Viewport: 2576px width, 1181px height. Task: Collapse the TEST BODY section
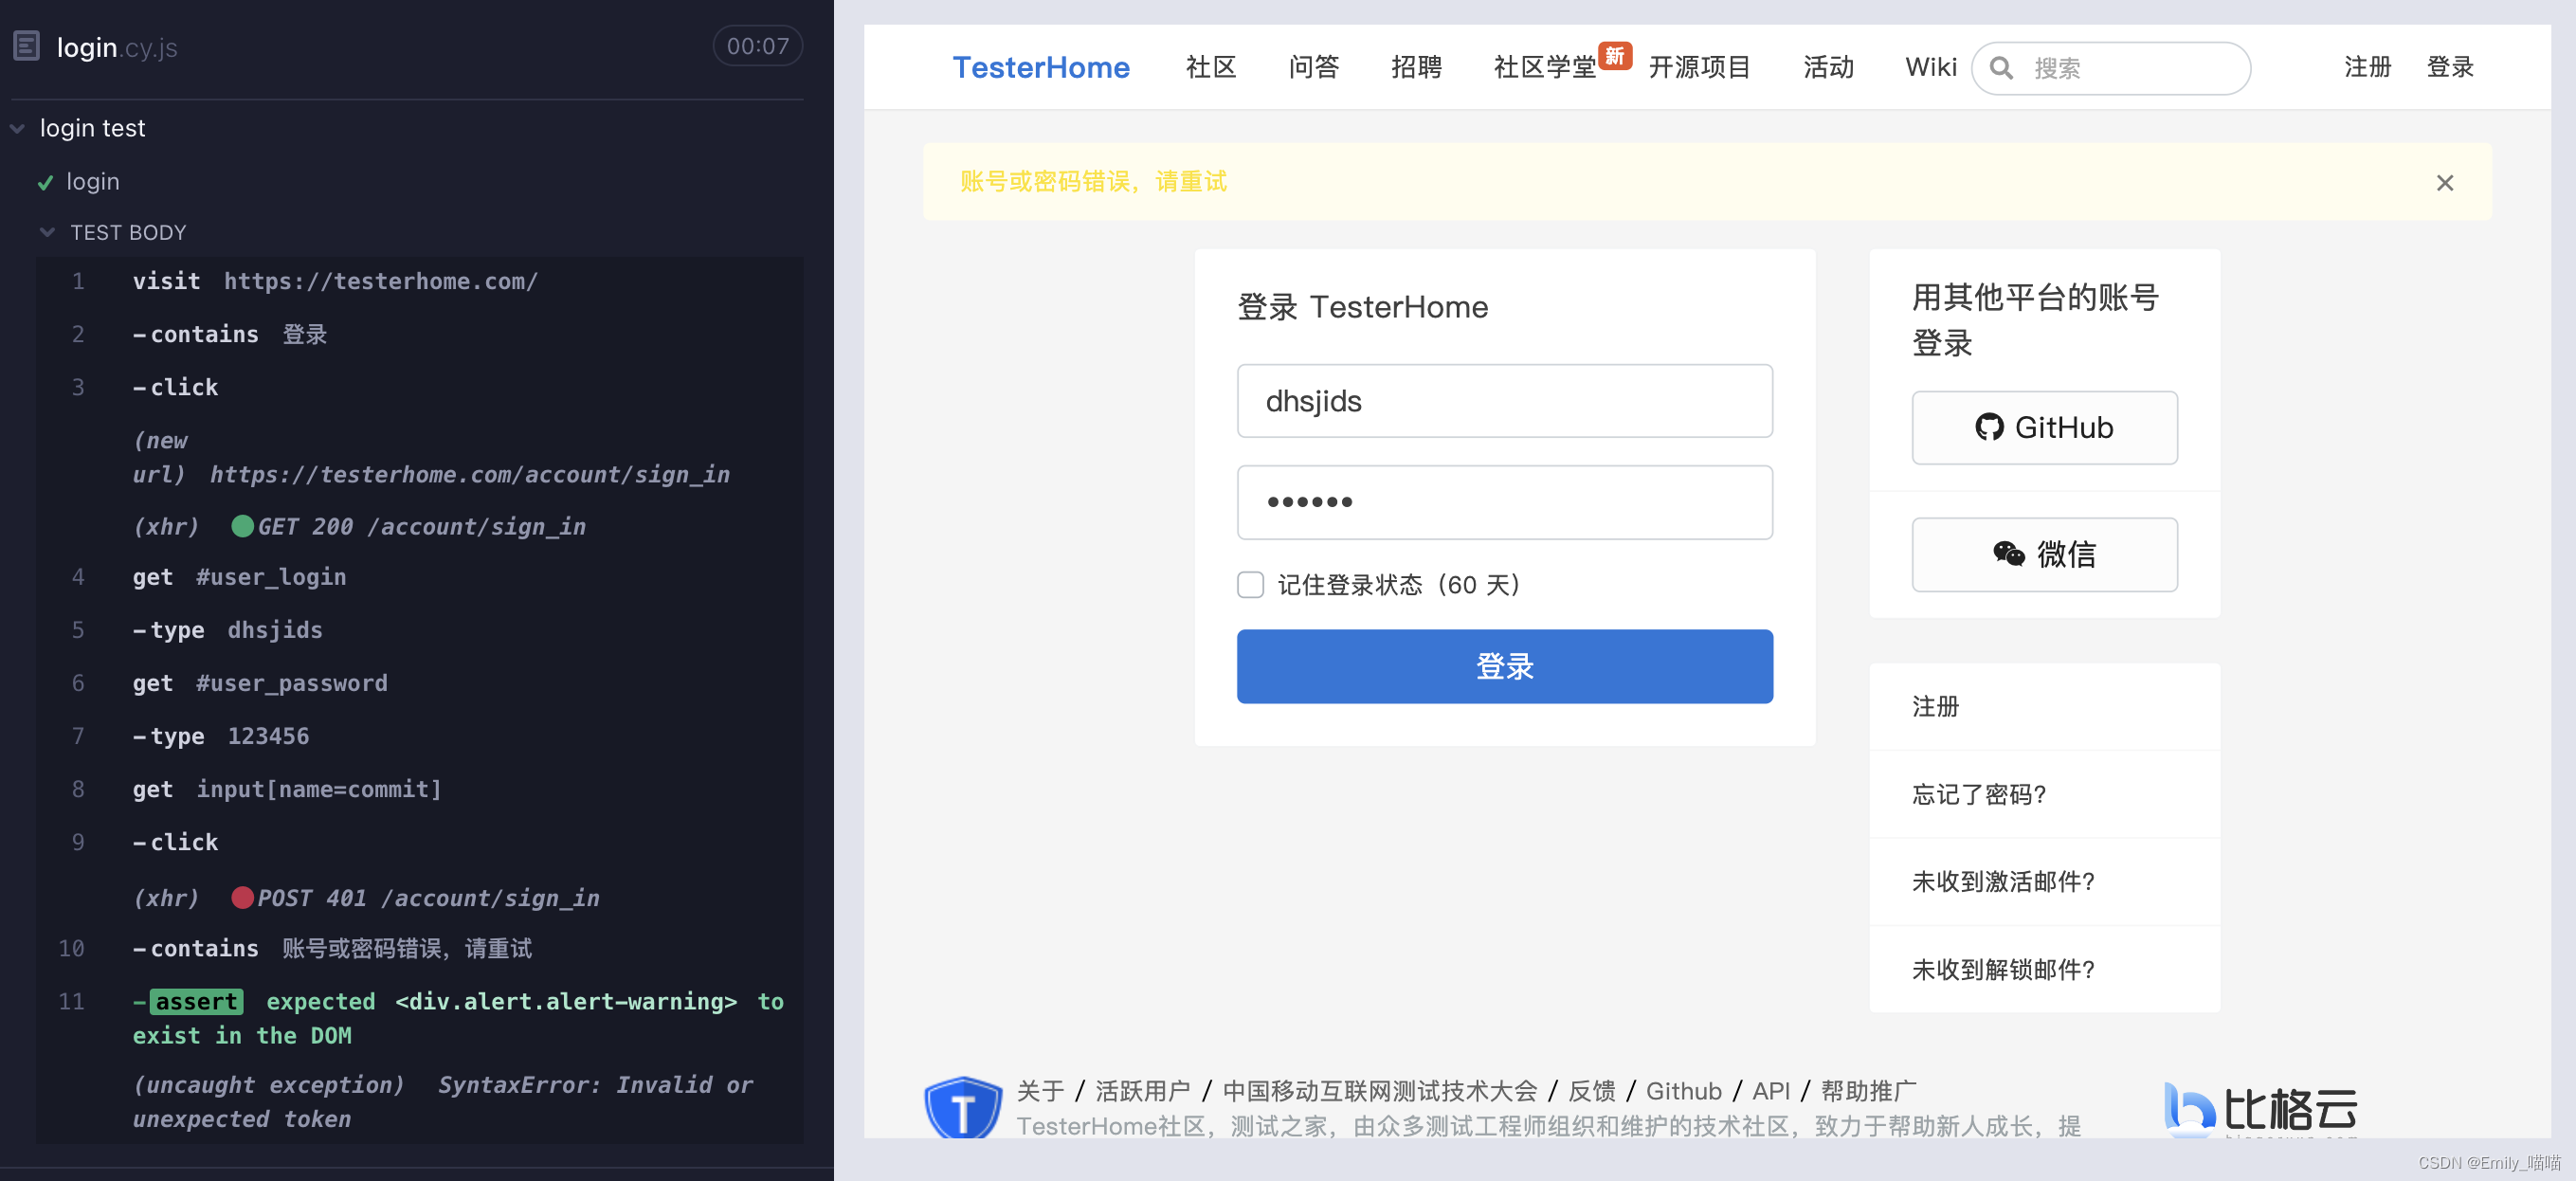click(48, 232)
